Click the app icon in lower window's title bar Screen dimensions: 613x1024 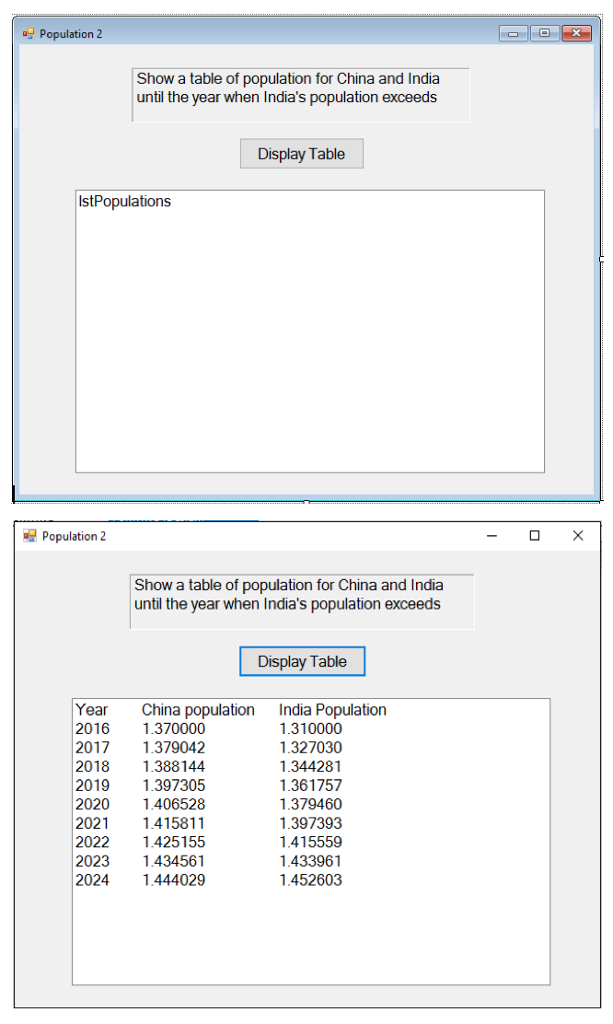[30, 536]
